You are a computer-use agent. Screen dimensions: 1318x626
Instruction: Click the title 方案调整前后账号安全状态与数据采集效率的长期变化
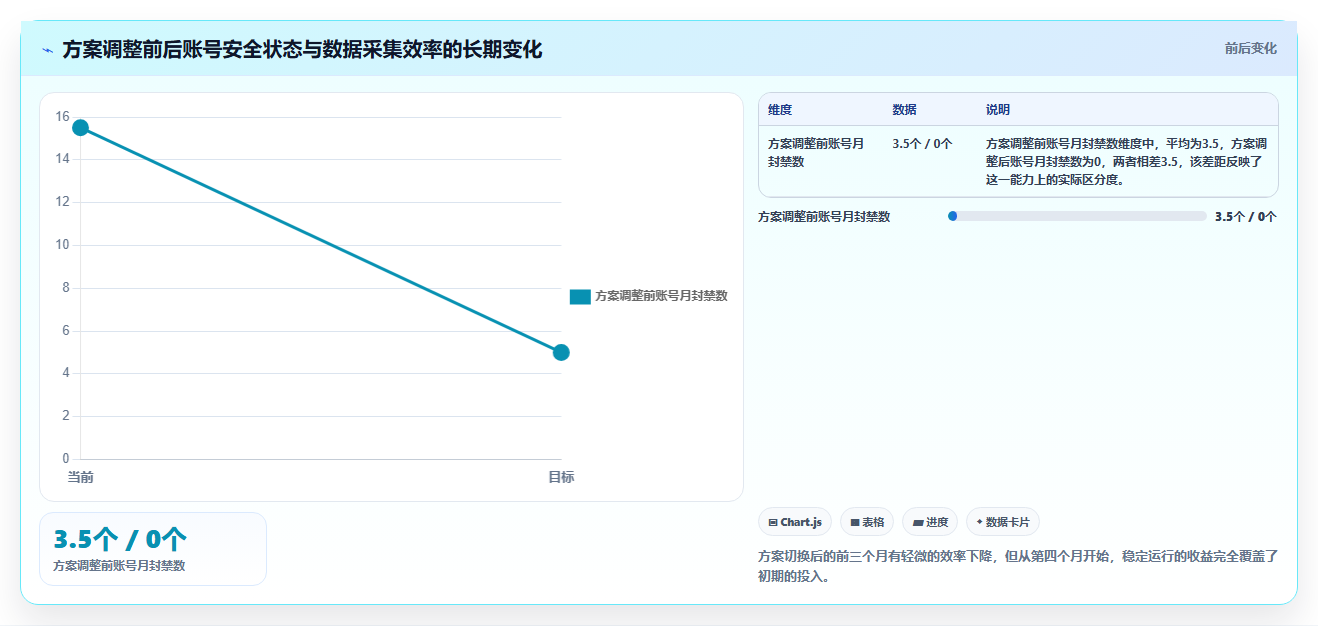(x=302, y=49)
